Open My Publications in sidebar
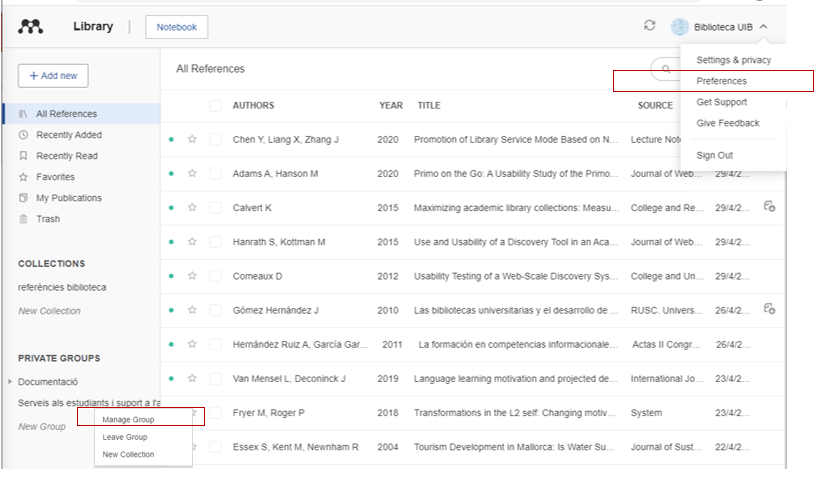This screenshot has height=487, width=825. [69, 198]
